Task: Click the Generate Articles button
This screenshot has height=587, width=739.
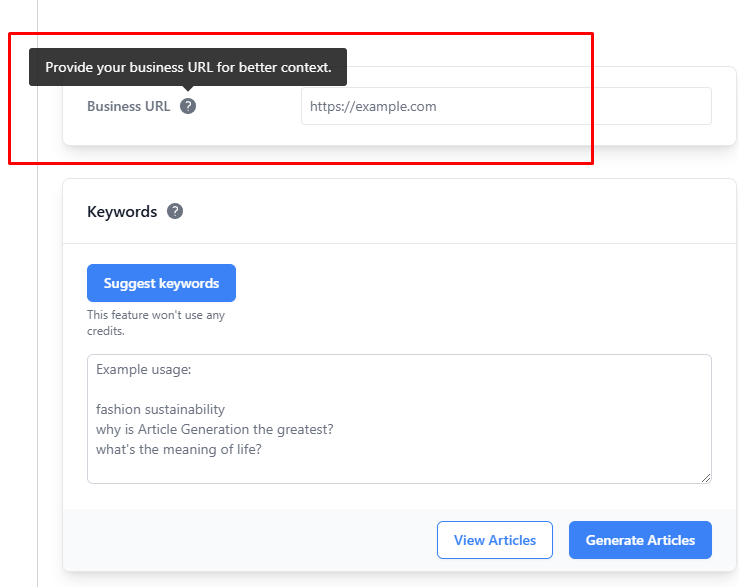Action: pos(640,540)
